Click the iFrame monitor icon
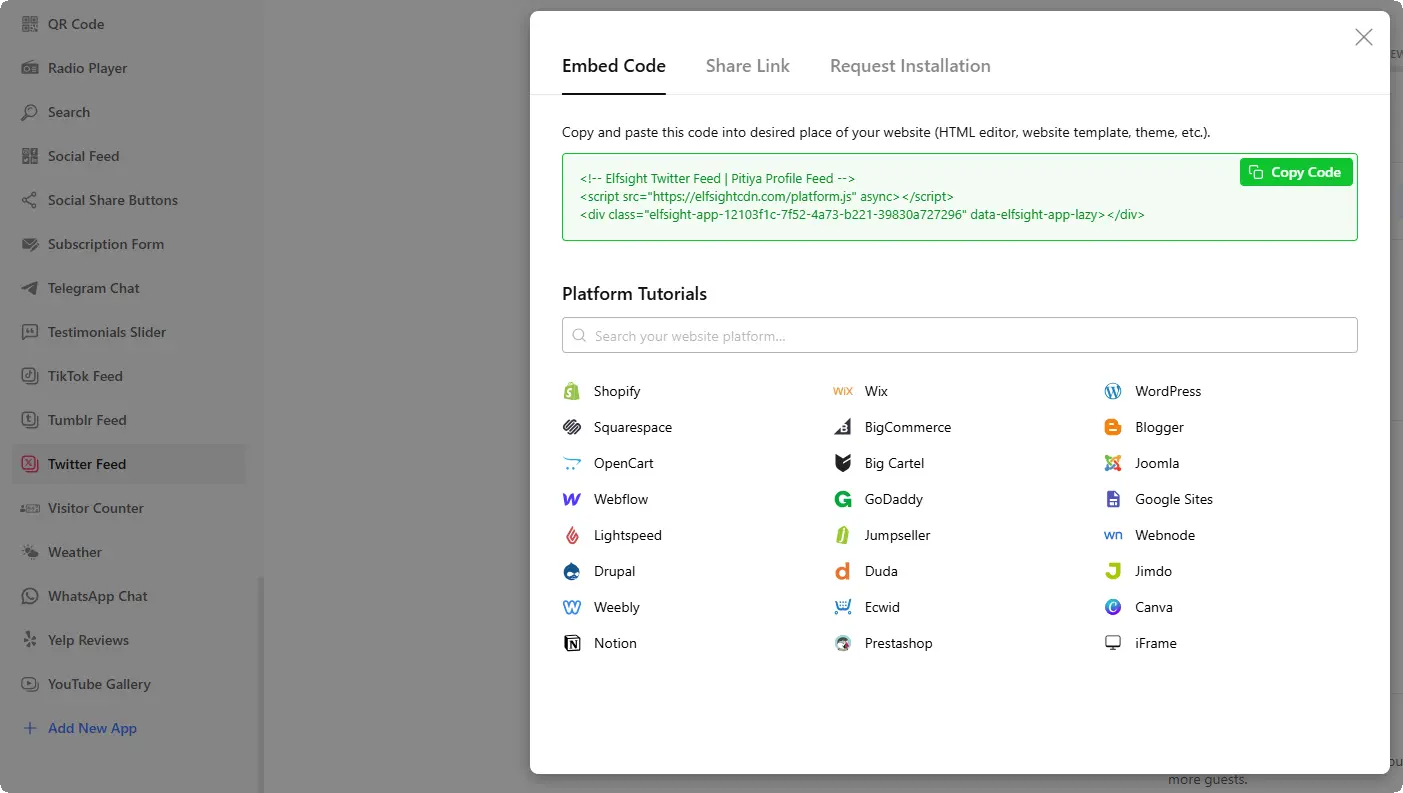 tap(1113, 643)
